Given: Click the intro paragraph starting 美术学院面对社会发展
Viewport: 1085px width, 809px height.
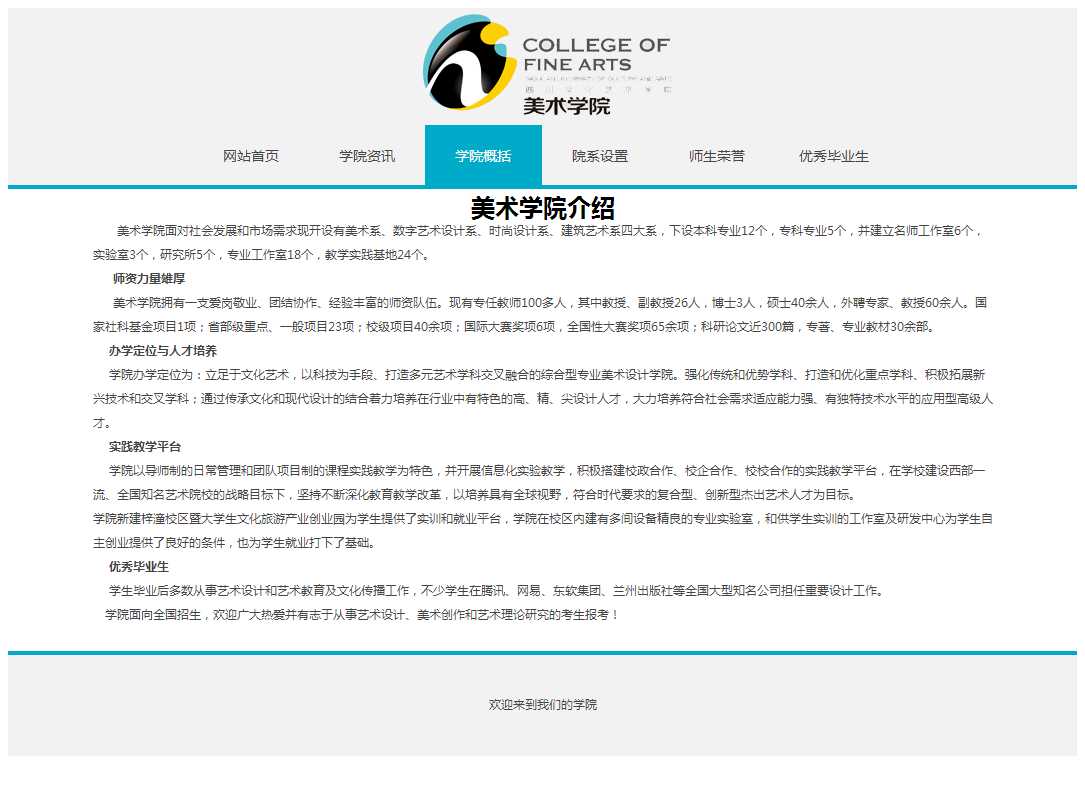Looking at the screenshot, I should click(540, 243).
